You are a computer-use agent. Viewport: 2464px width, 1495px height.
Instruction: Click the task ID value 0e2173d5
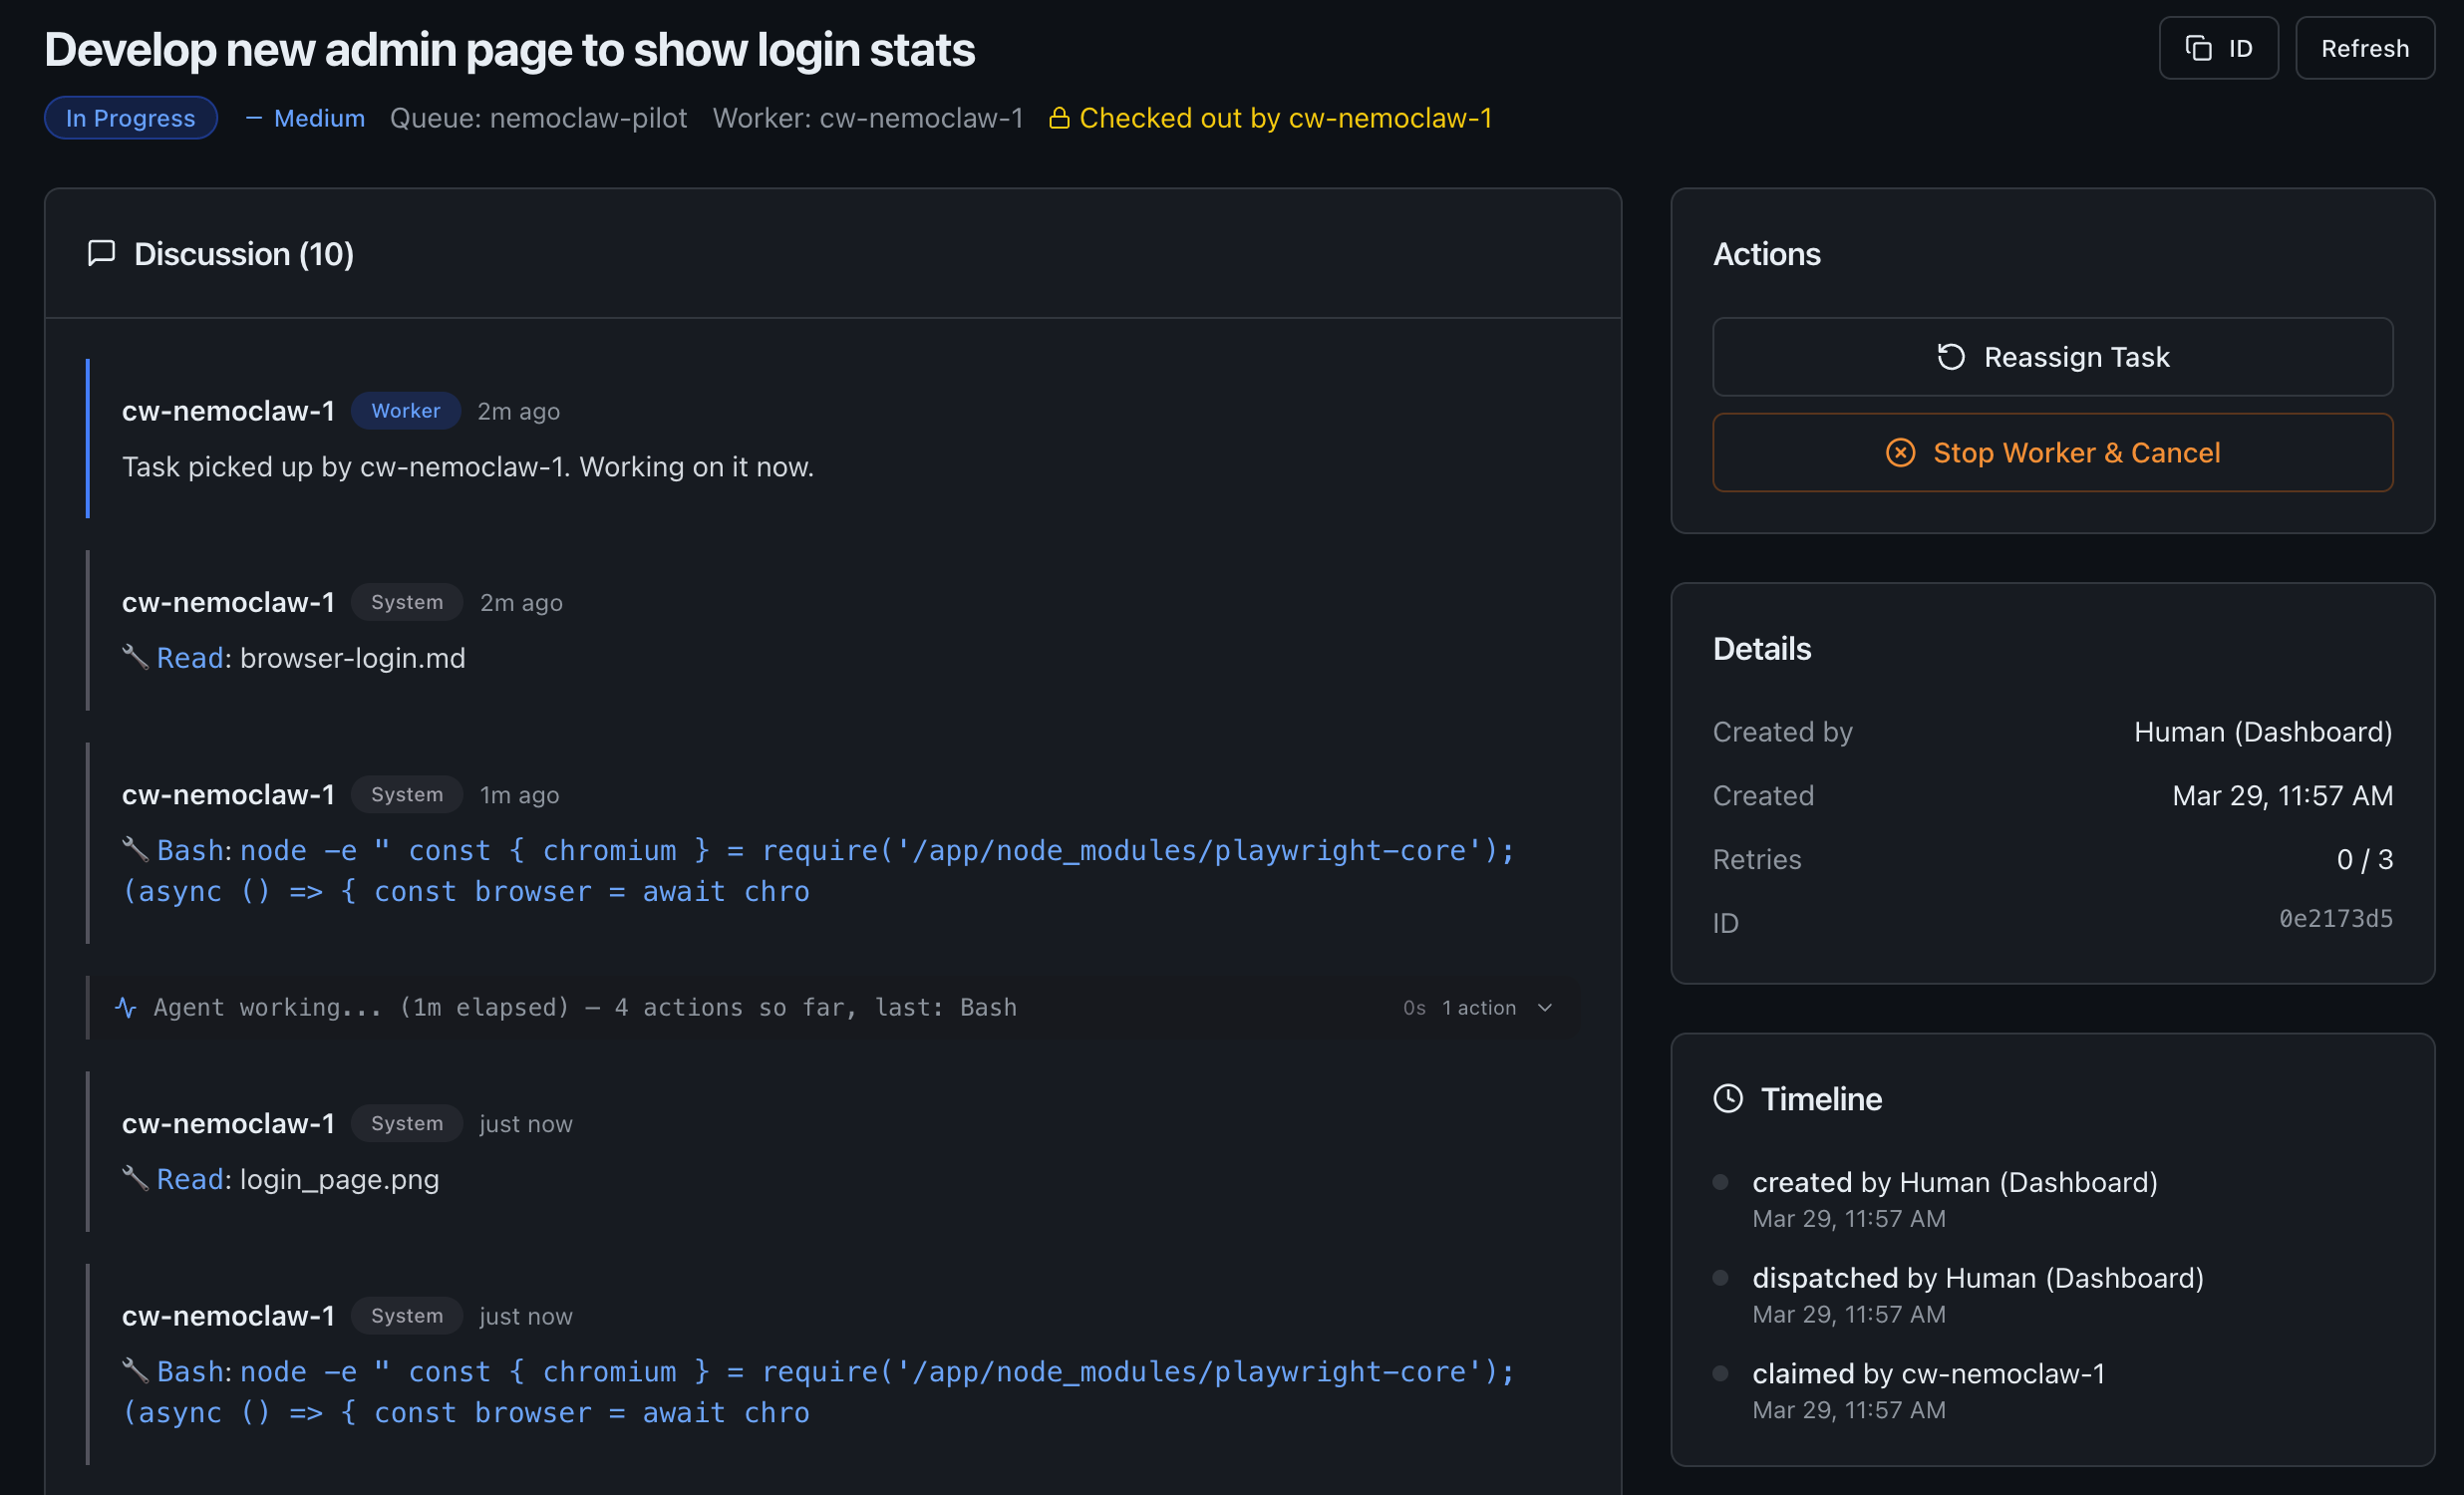(2336, 918)
